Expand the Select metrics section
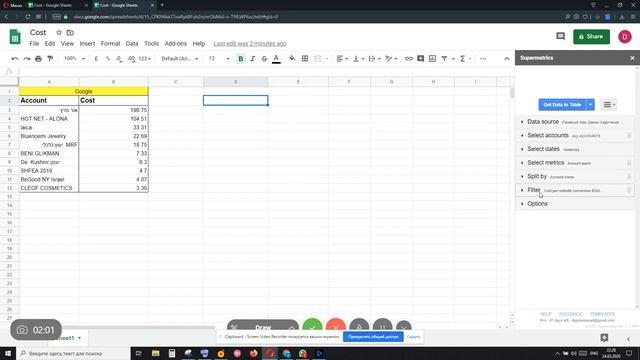The image size is (640, 360). click(575, 163)
